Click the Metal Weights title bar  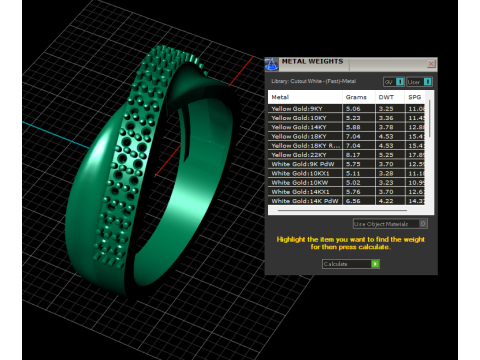pyautogui.click(x=352, y=64)
